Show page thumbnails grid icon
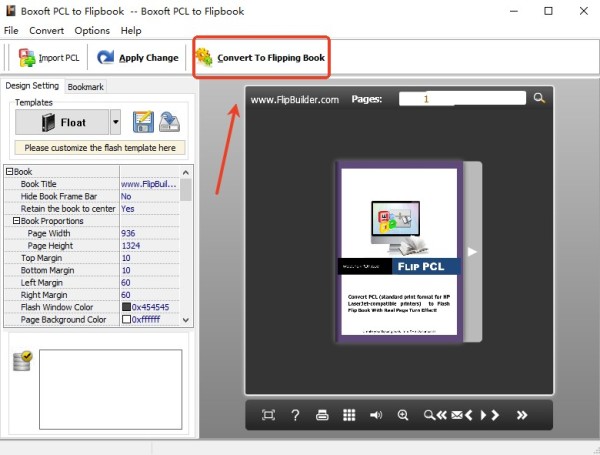This screenshot has width=600, height=455. tap(349, 415)
